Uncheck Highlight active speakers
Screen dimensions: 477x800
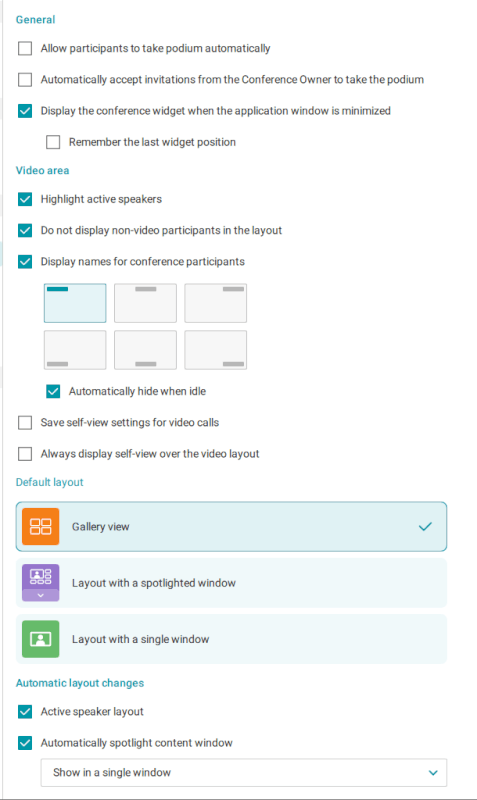coord(25,199)
